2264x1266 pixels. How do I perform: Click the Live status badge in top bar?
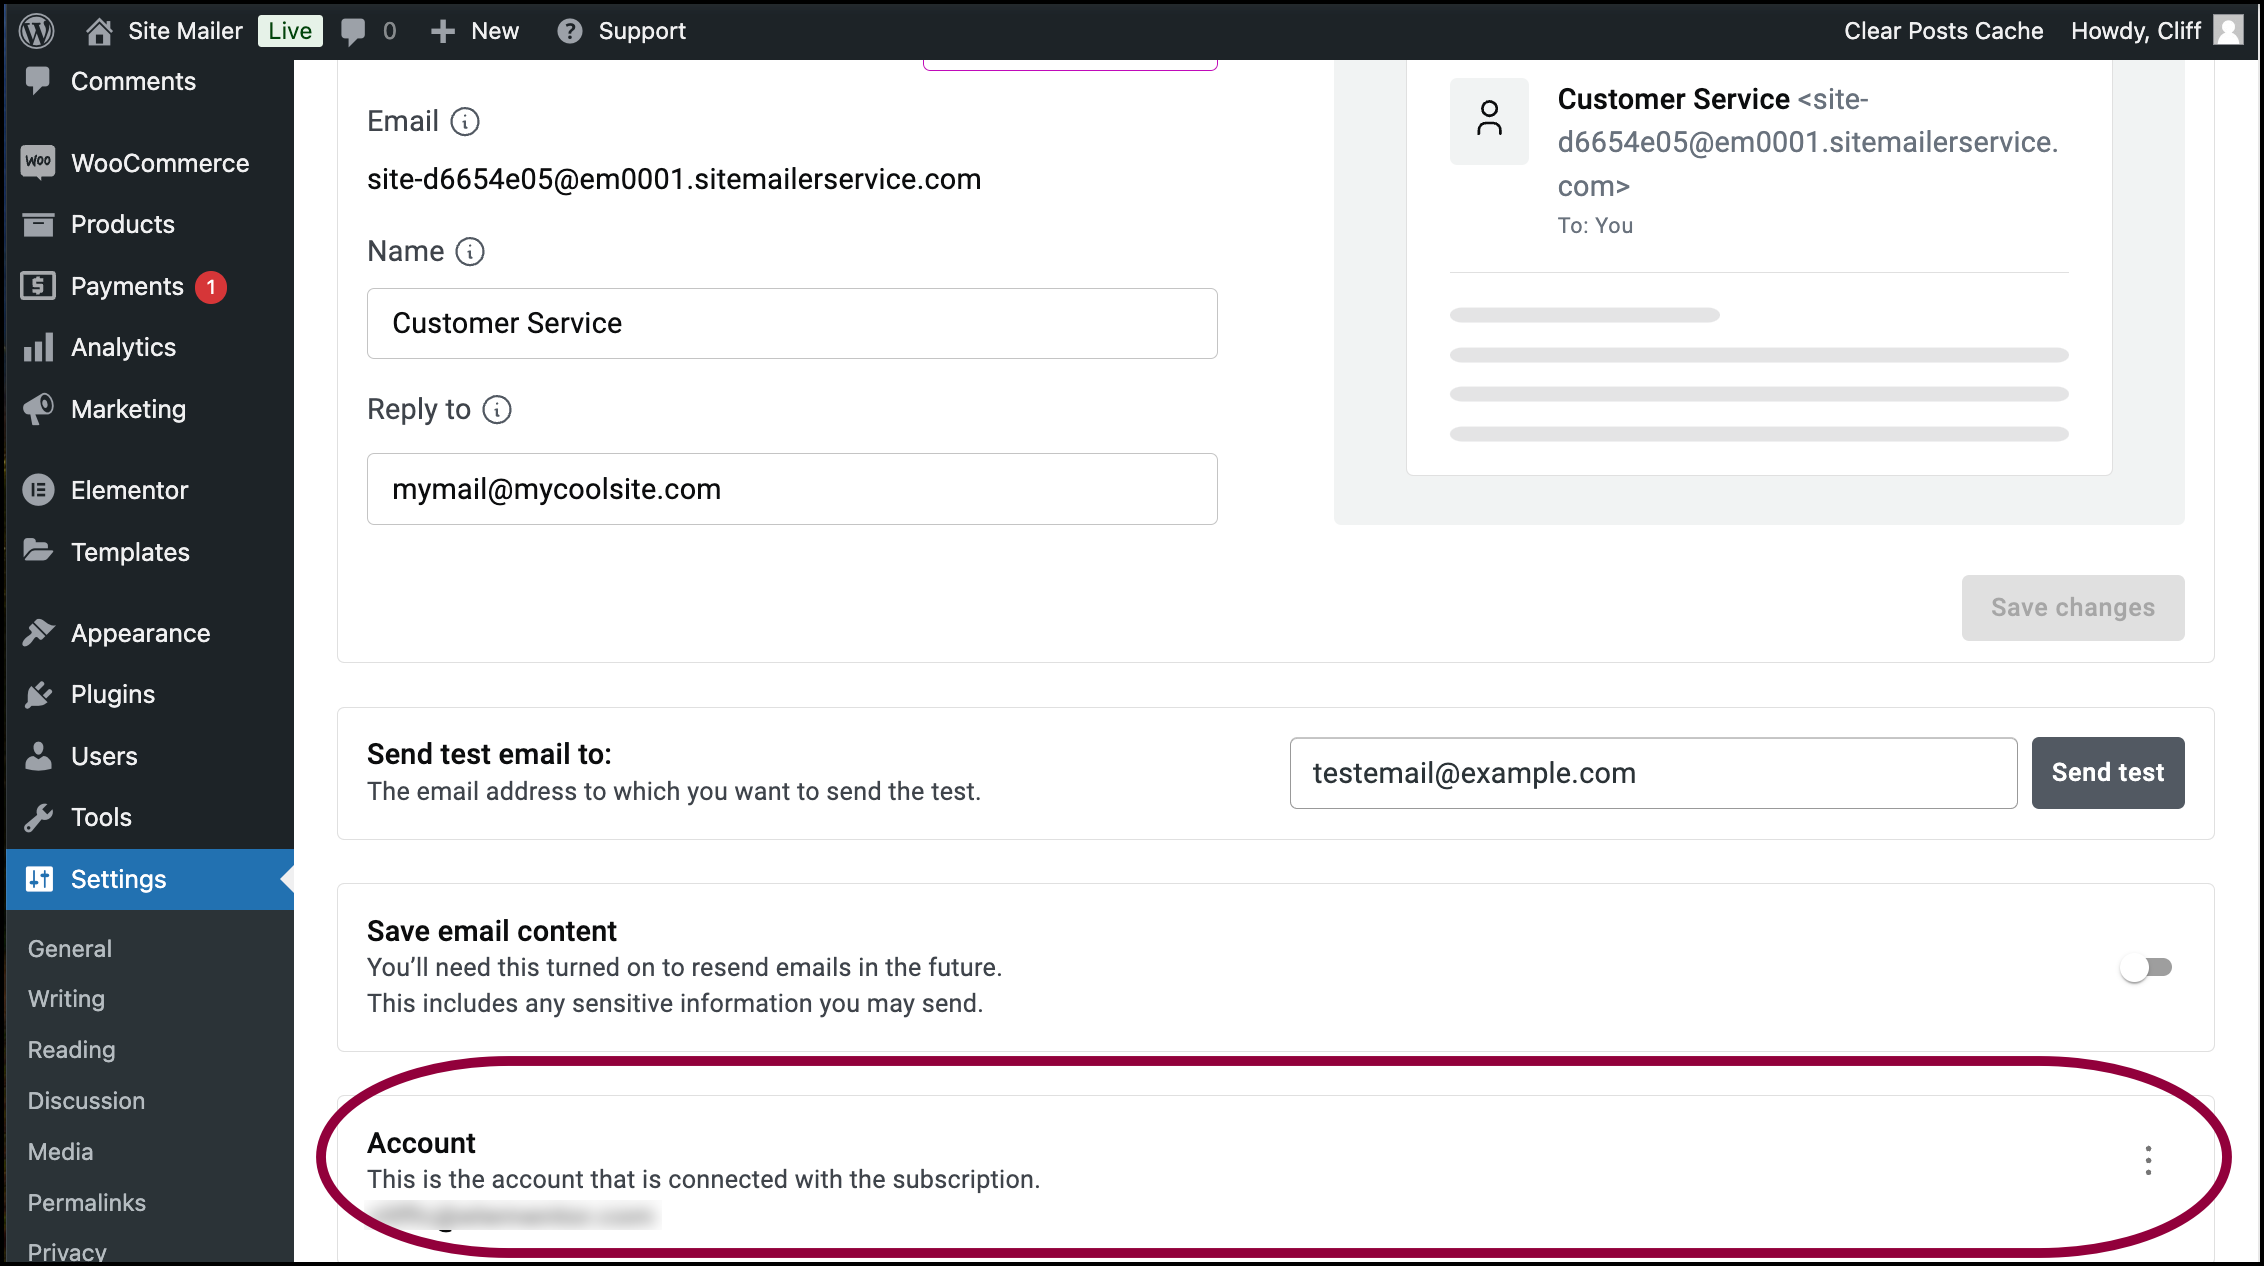pyautogui.click(x=291, y=30)
